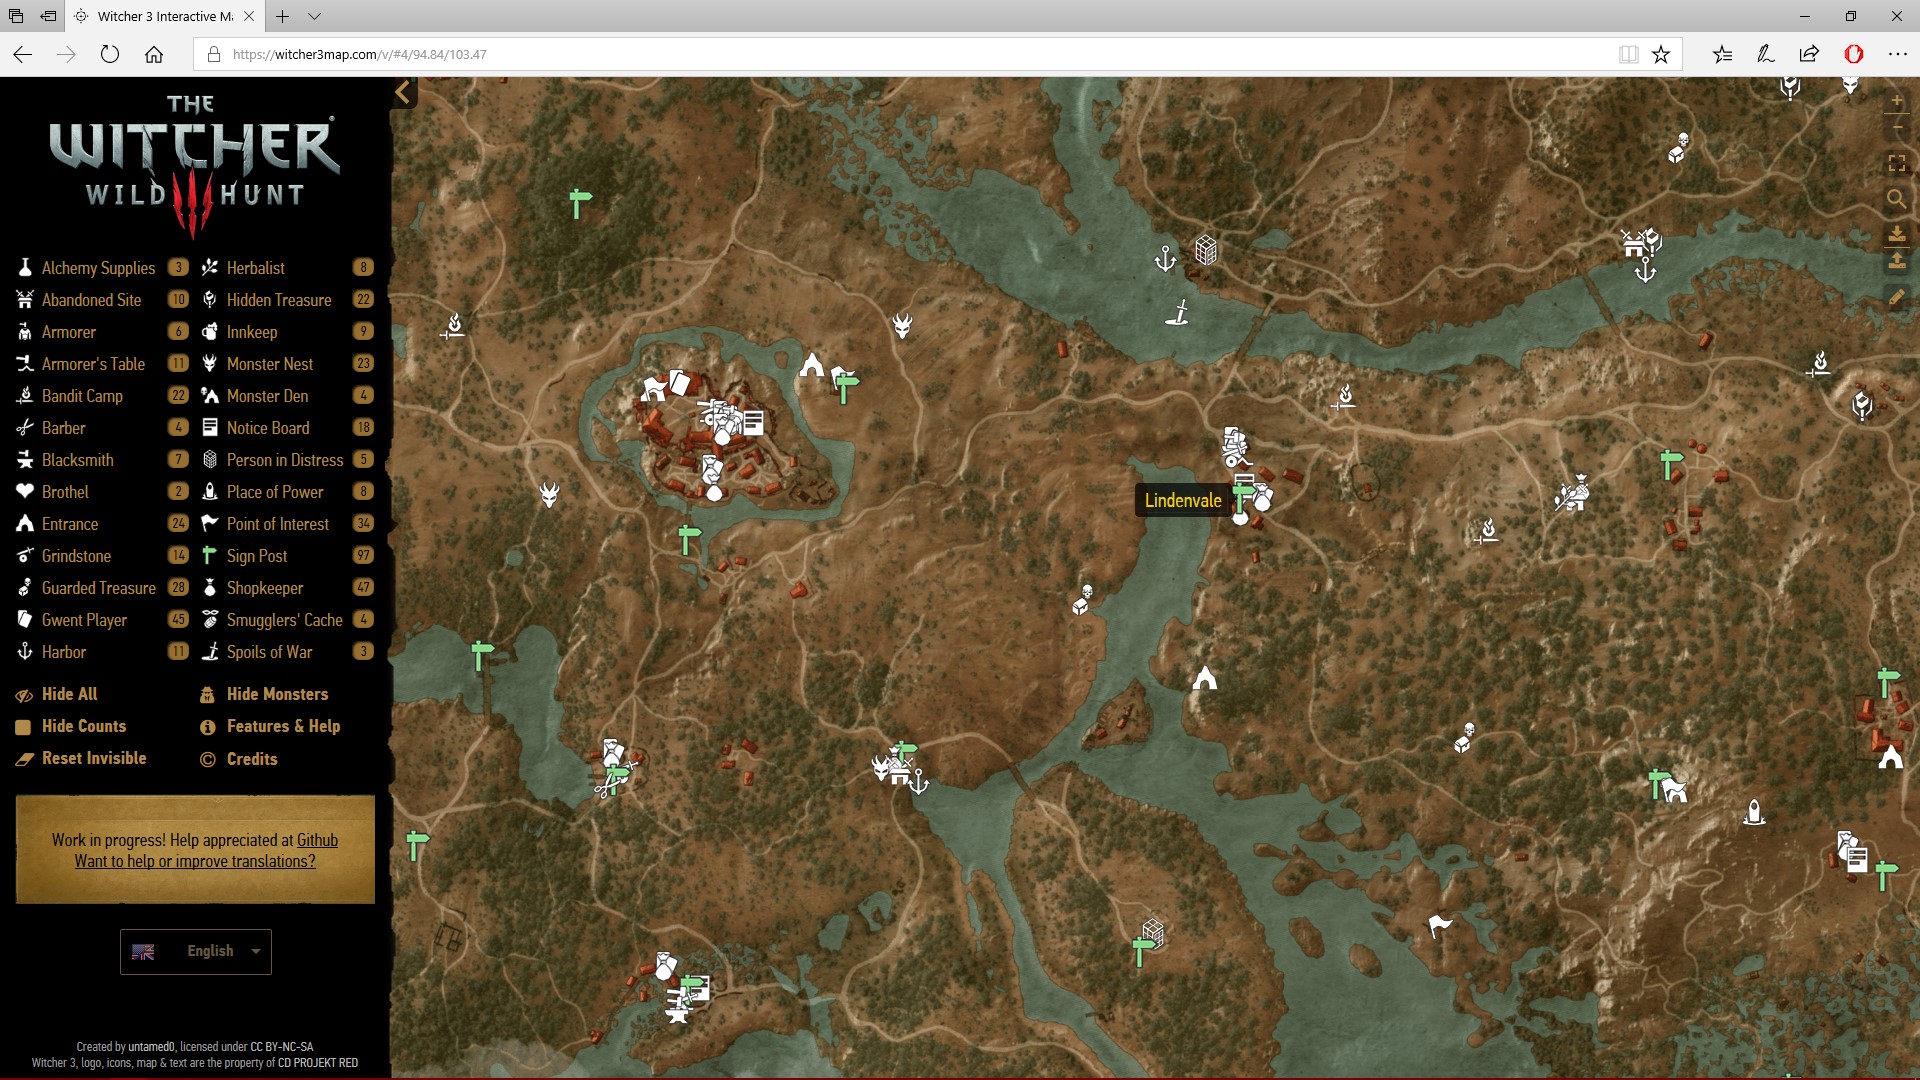
Task: Open the English language dropdown
Action: click(x=196, y=951)
